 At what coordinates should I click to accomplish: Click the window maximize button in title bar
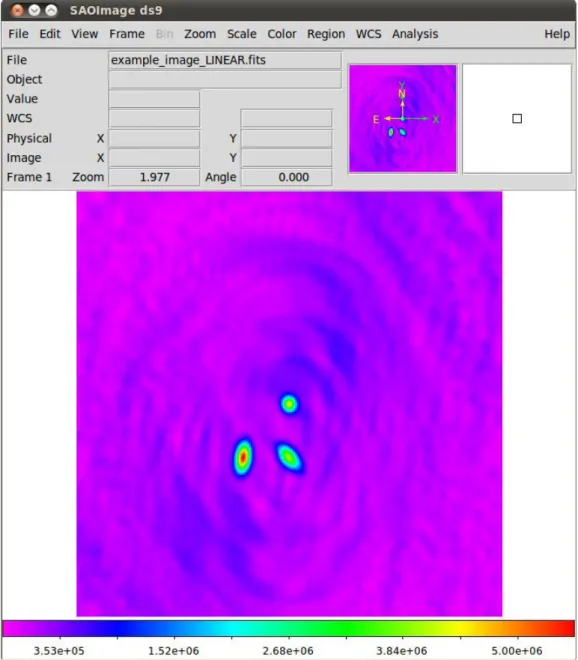(x=51, y=10)
